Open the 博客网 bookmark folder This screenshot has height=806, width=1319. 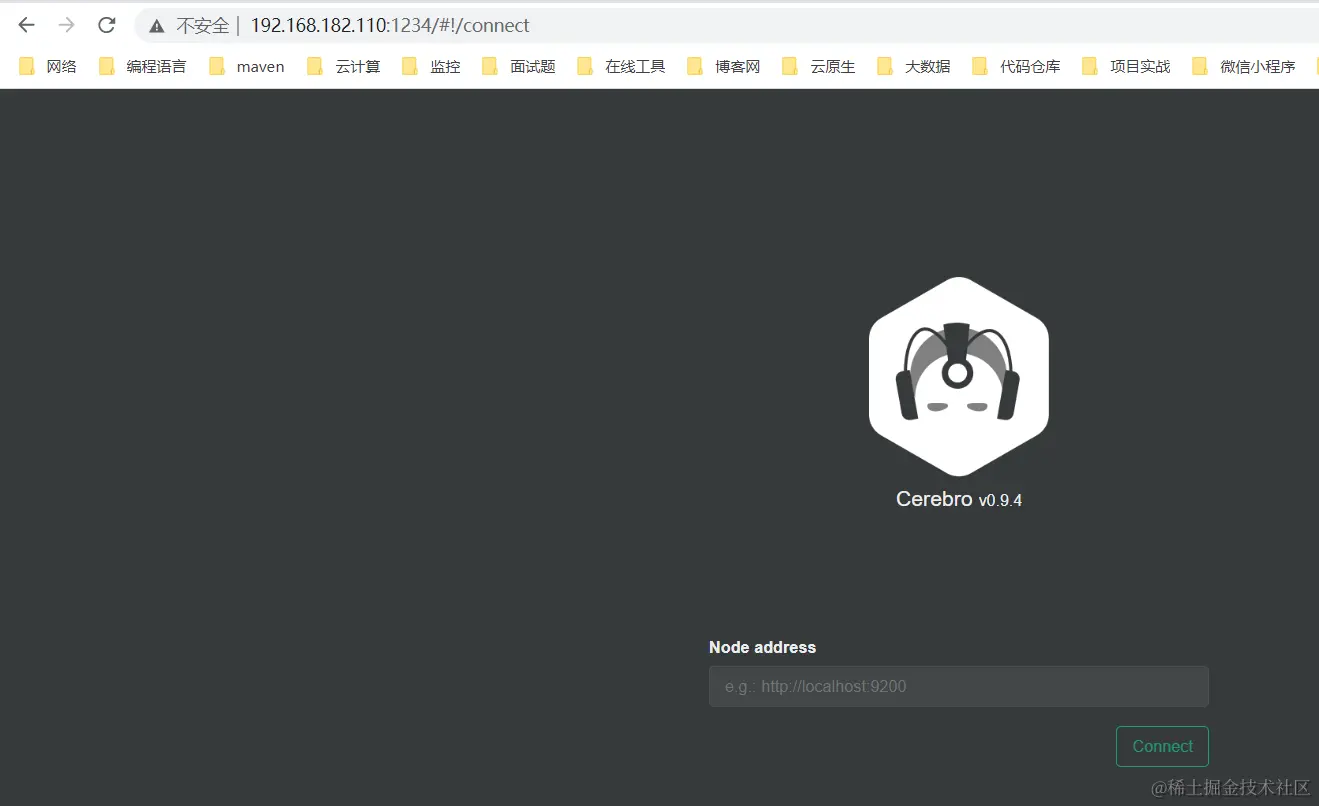tap(724, 66)
